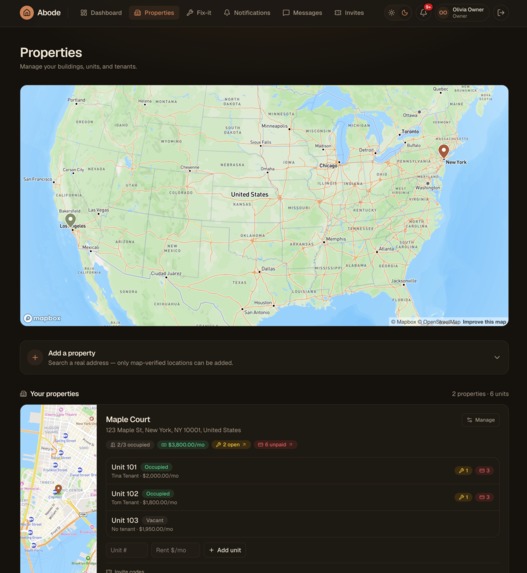Click the plus icon in Add a property
Viewport: 527px width, 573px height.
(35, 357)
